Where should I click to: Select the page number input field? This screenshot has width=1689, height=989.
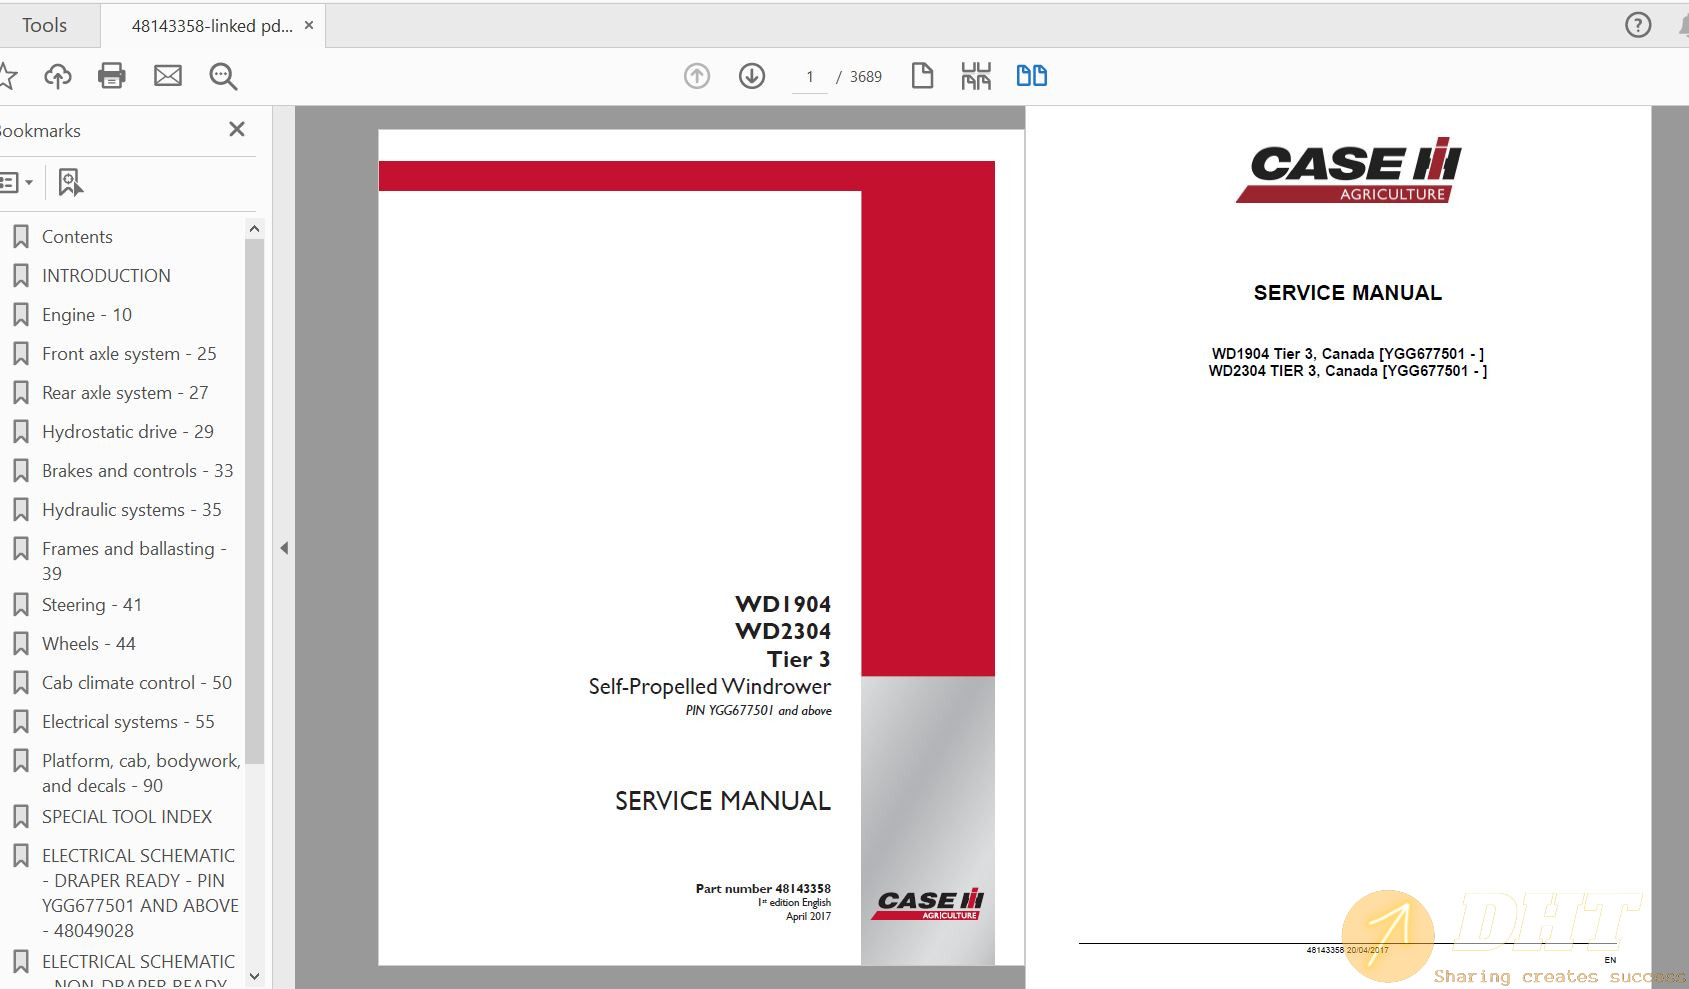810,77
